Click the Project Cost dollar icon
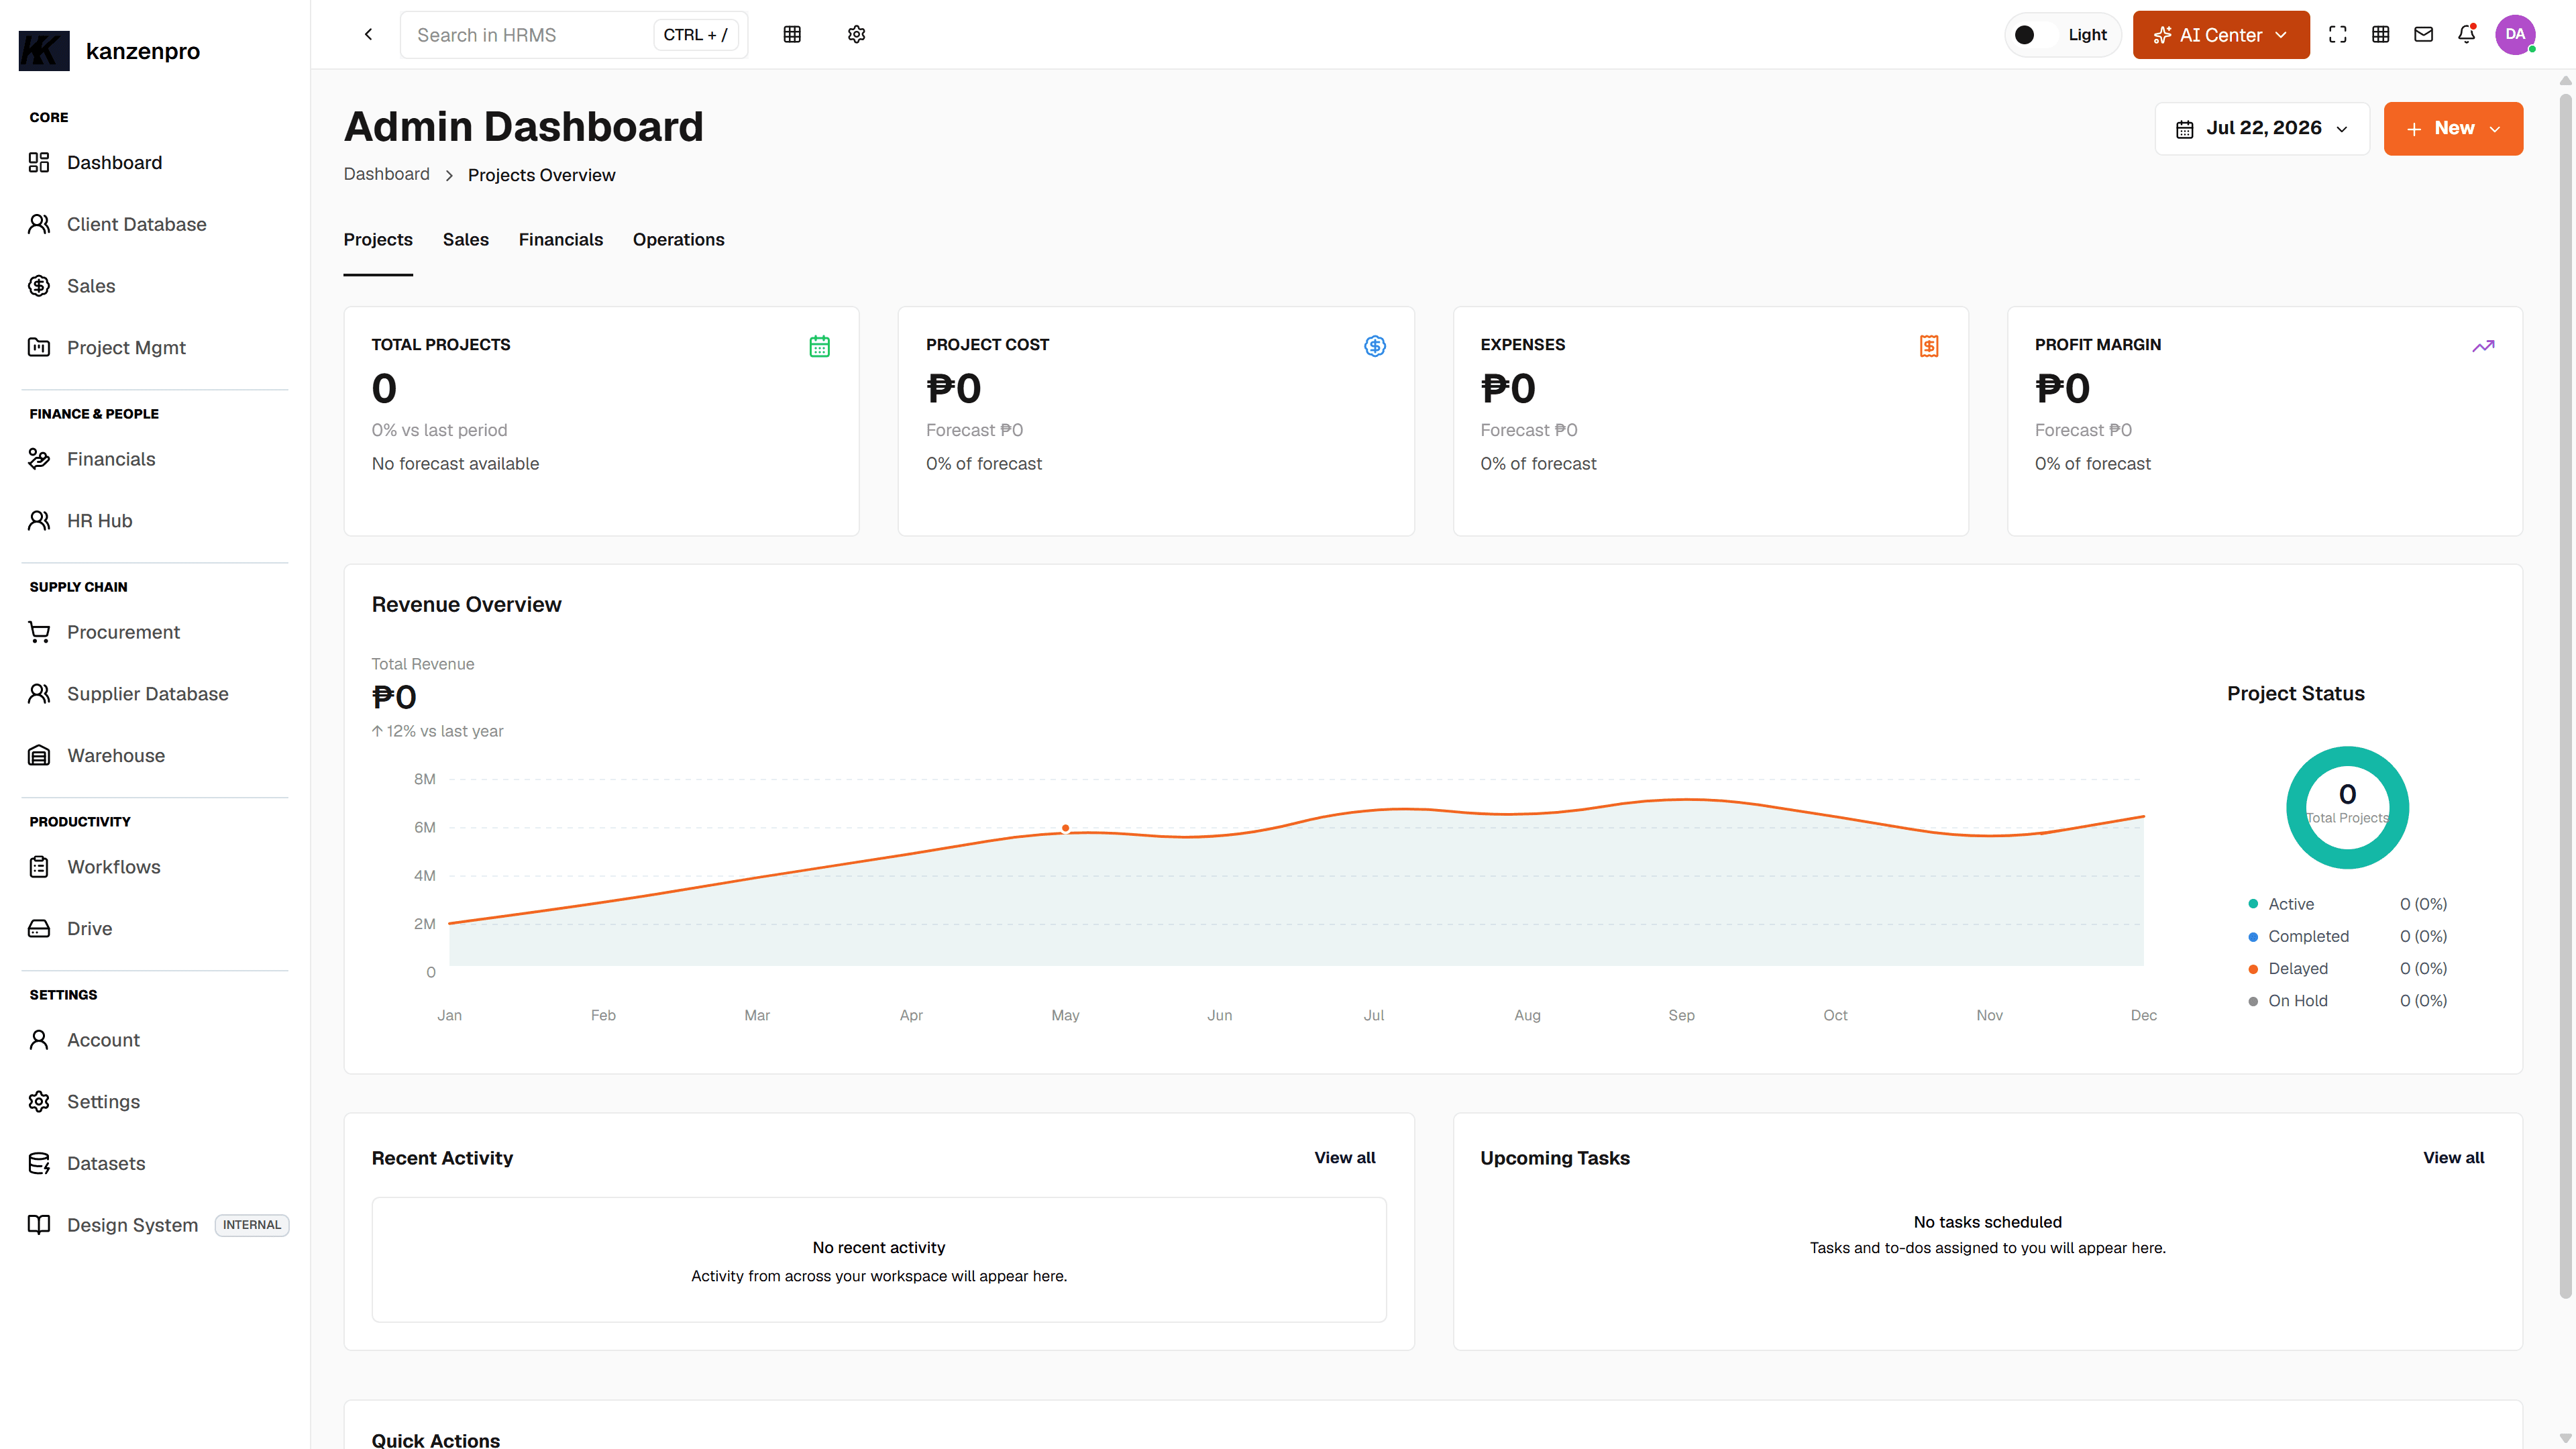 point(1375,346)
